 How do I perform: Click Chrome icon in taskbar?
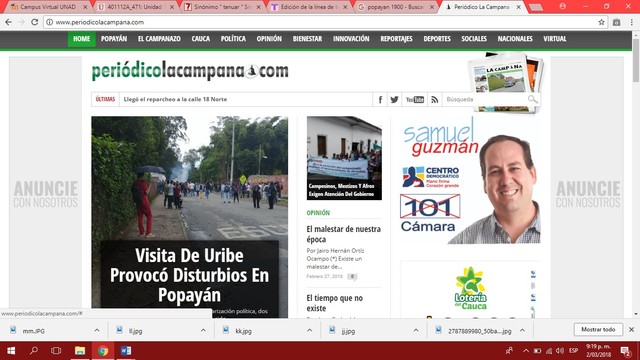click(x=103, y=351)
